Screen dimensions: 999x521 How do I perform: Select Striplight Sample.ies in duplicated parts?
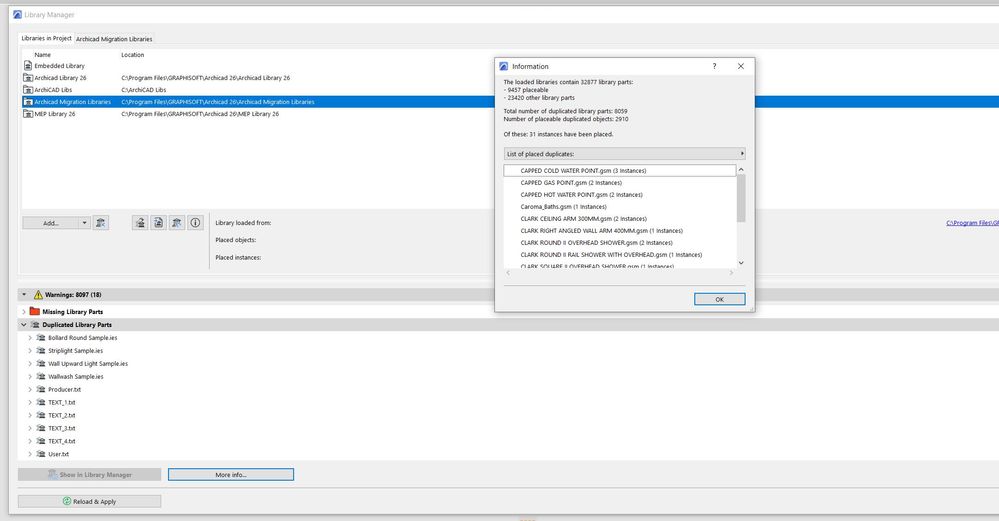(75, 351)
